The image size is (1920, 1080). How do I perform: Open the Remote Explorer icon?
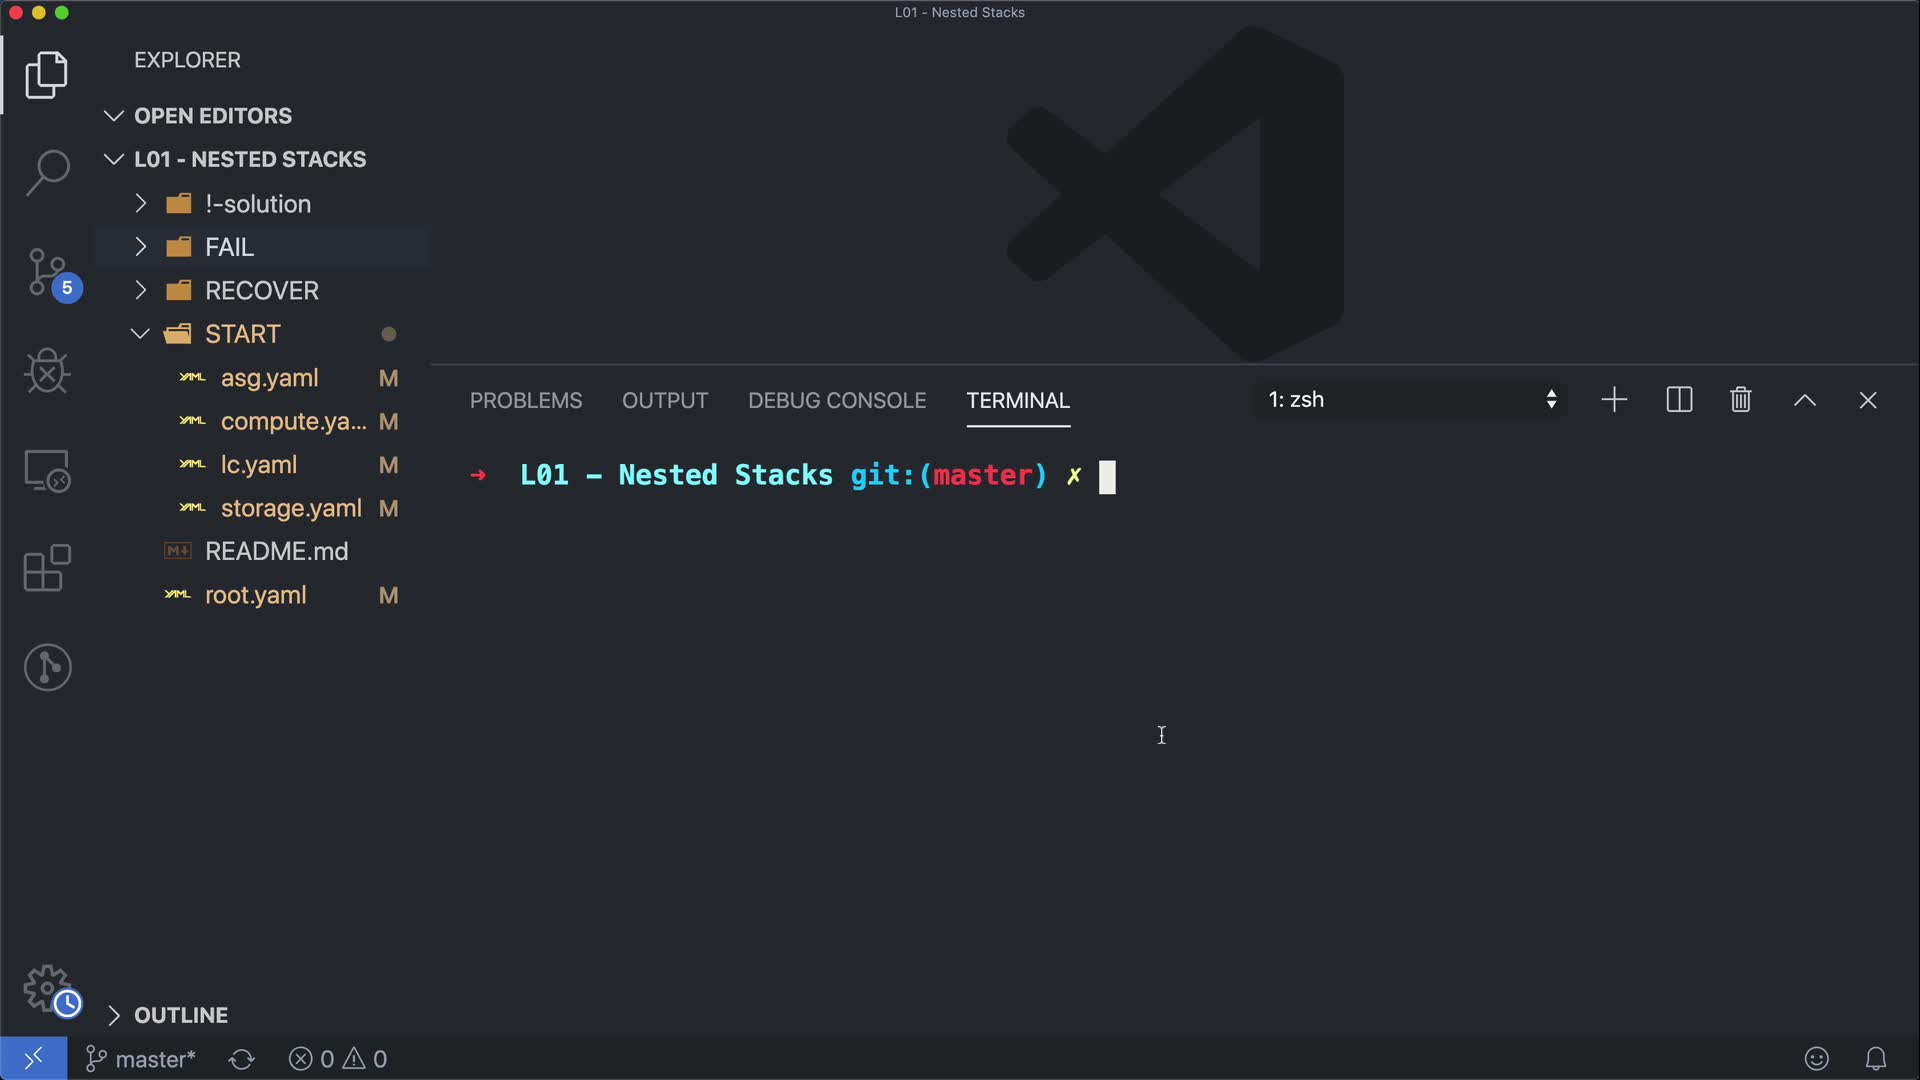click(x=47, y=470)
